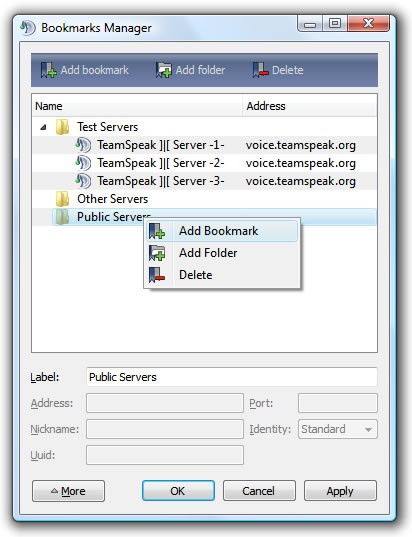Select TeamSpeak ]|[ Server -1- bookmark
This screenshot has height=537, width=412.
[x=161, y=145]
